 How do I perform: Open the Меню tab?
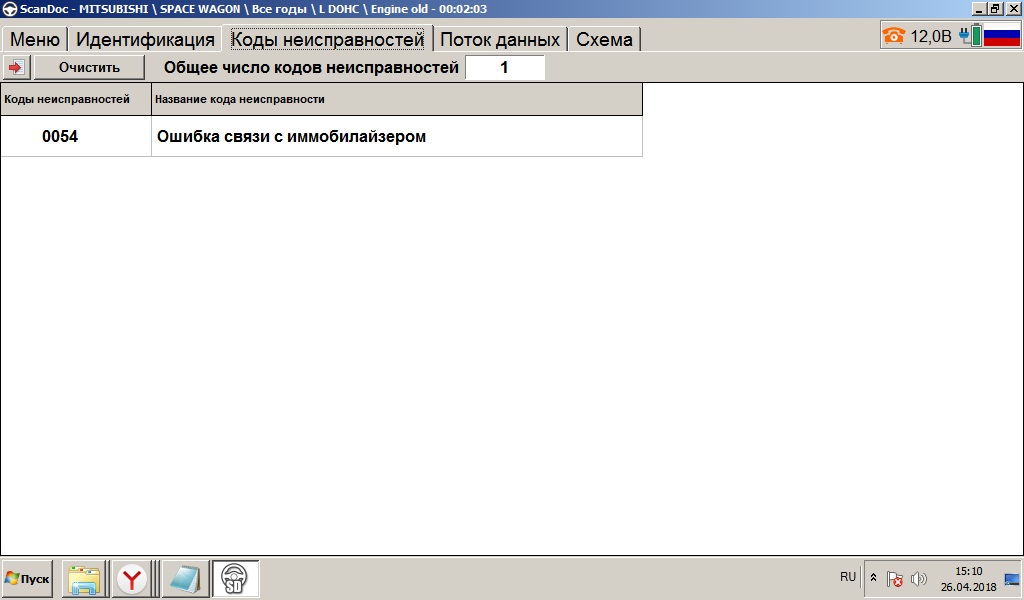(35, 39)
